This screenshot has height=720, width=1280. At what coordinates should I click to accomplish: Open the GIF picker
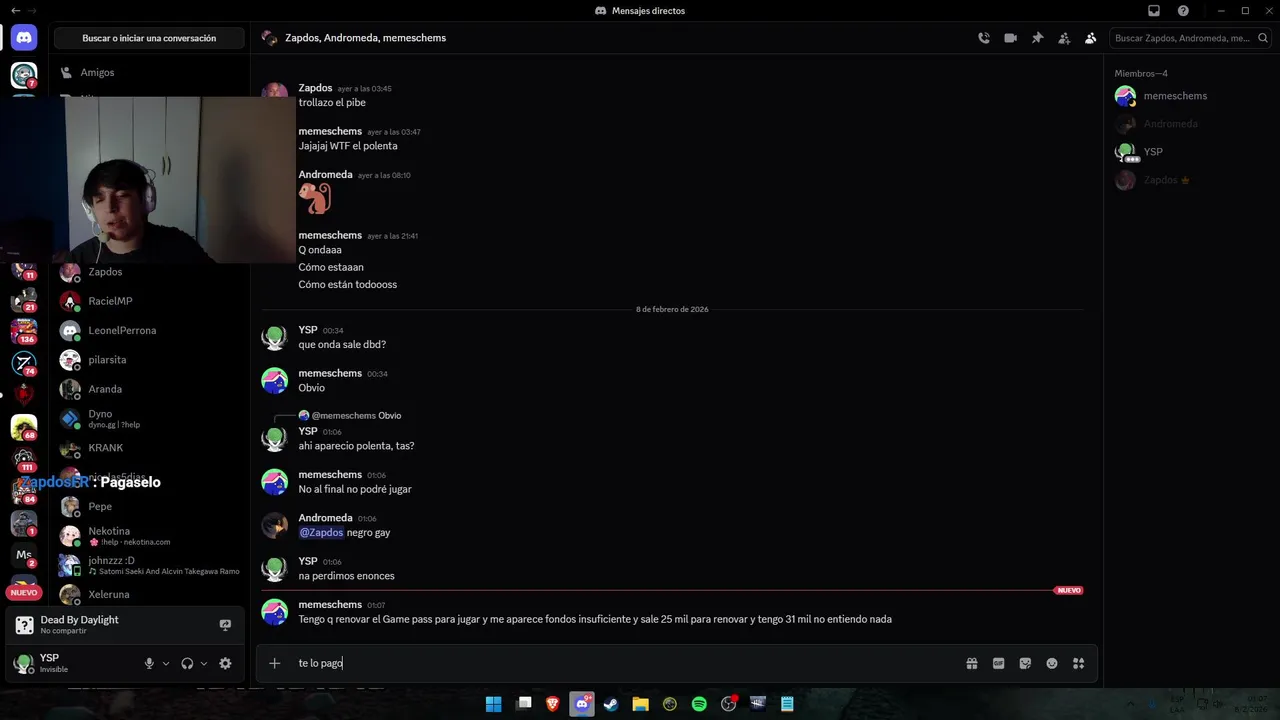coord(998,663)
